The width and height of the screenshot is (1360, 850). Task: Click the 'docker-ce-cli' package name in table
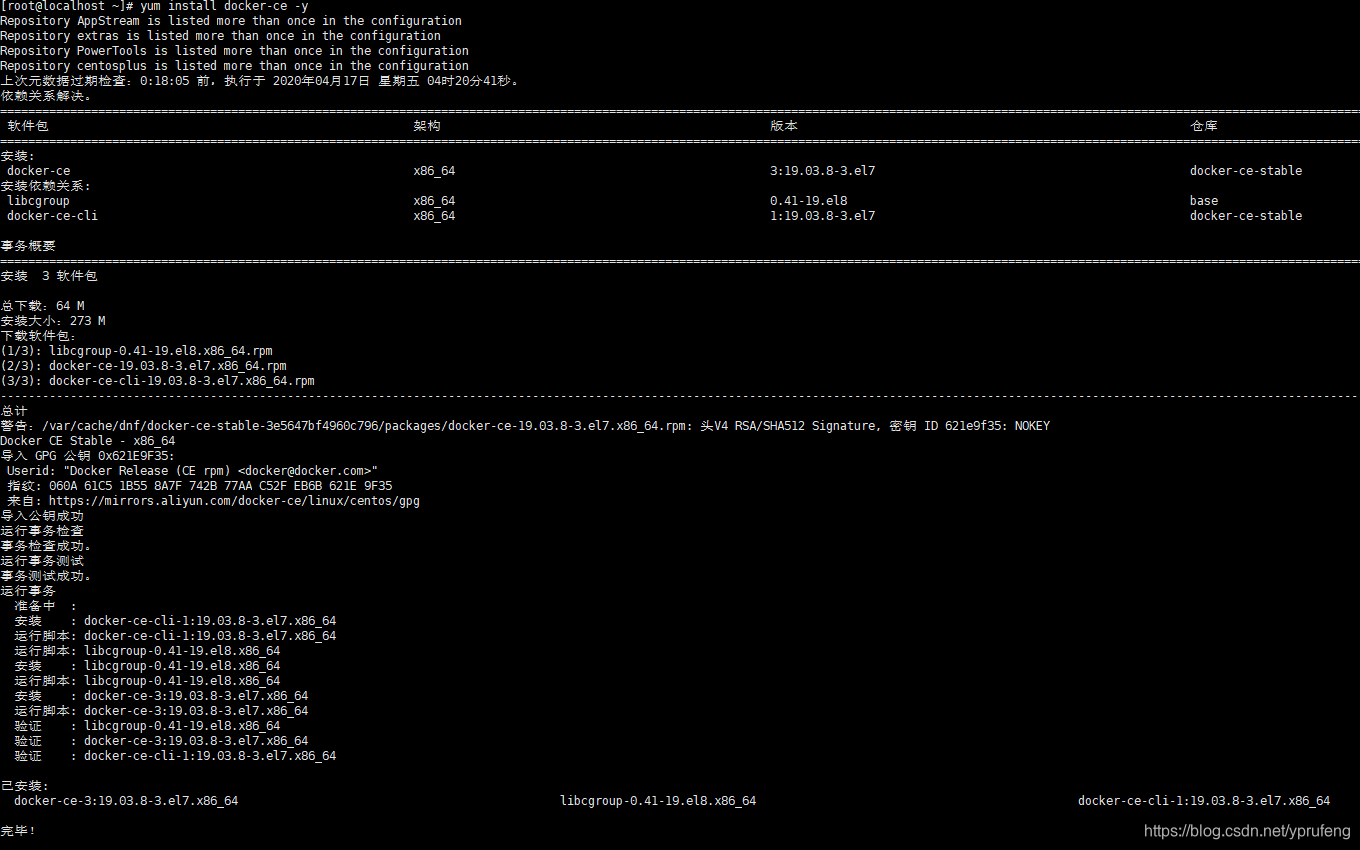tap(53, 216)
